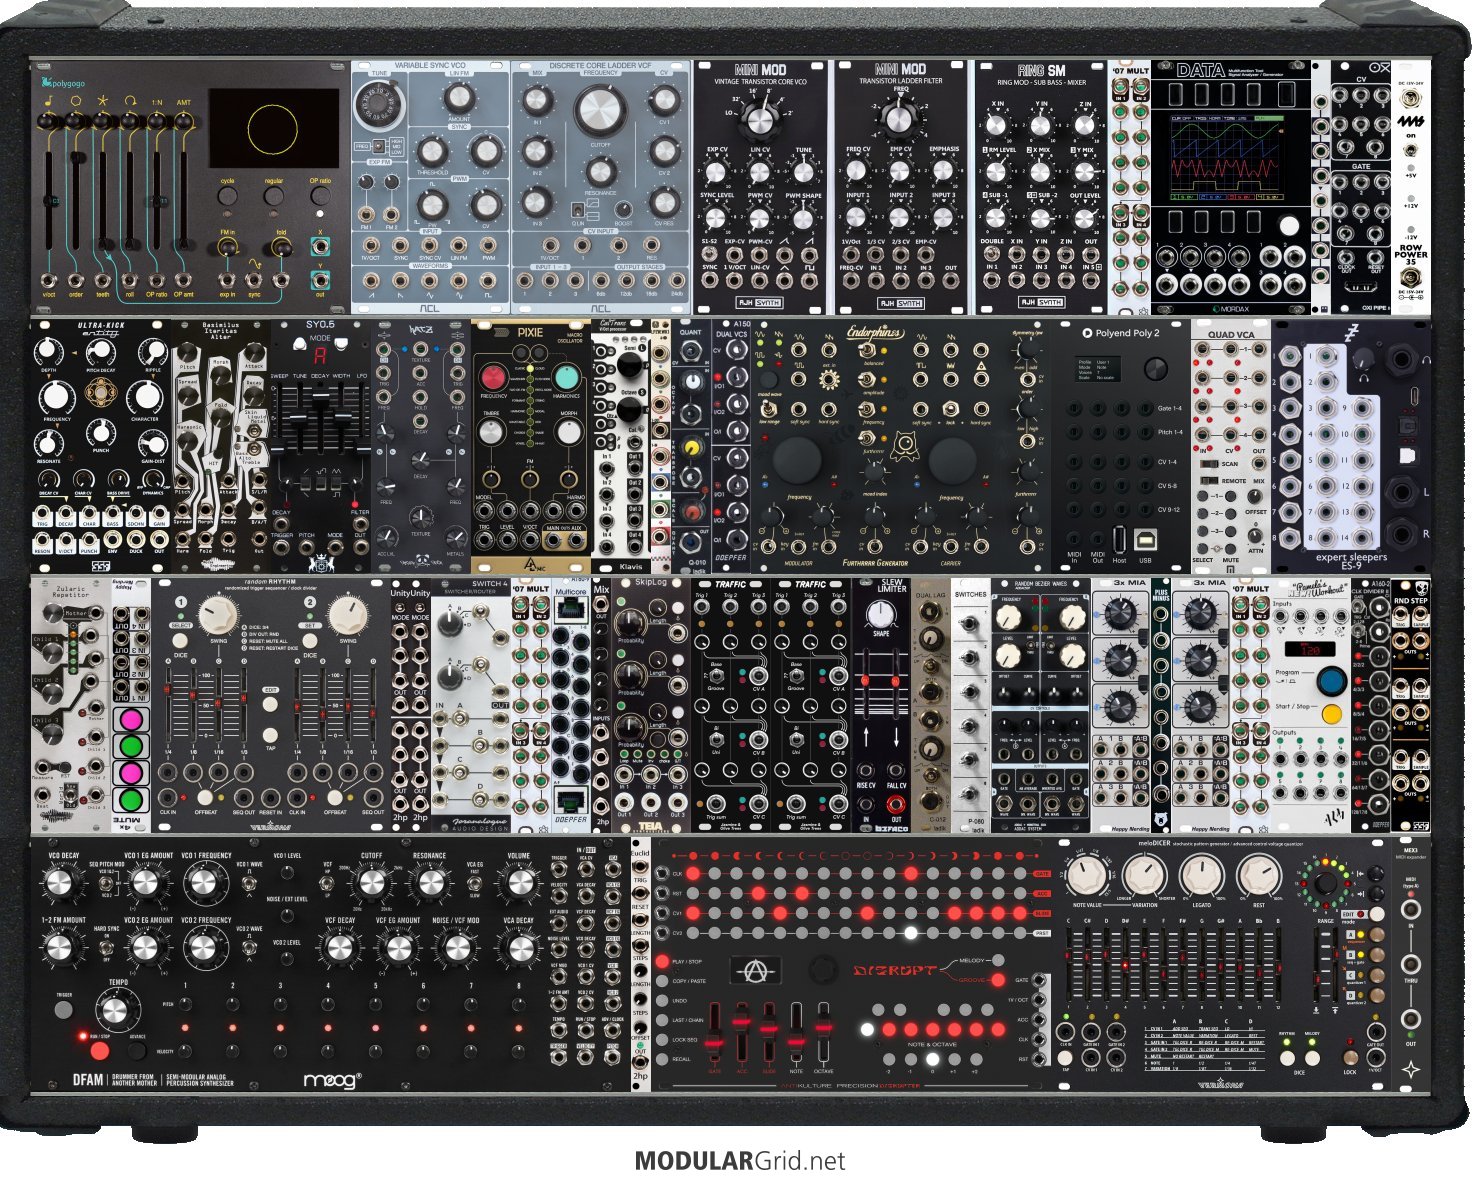Click LEGATO knob on meloDICER

[x=1201, y=875]
